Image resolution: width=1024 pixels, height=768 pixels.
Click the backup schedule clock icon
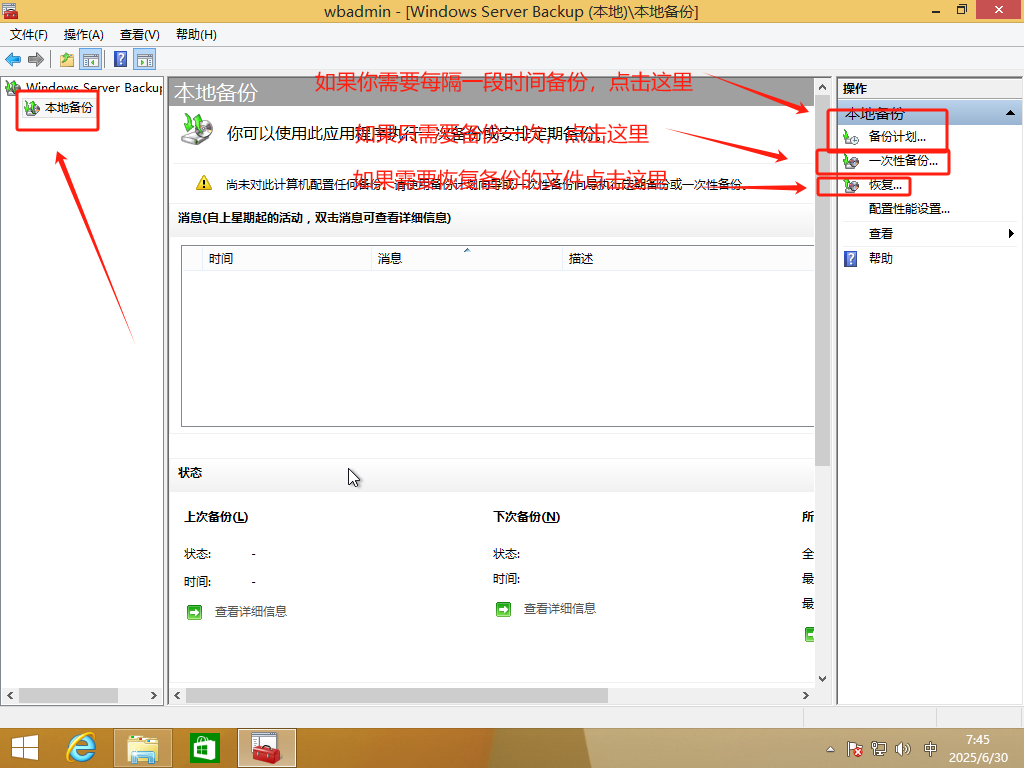[x=851, y=137]
